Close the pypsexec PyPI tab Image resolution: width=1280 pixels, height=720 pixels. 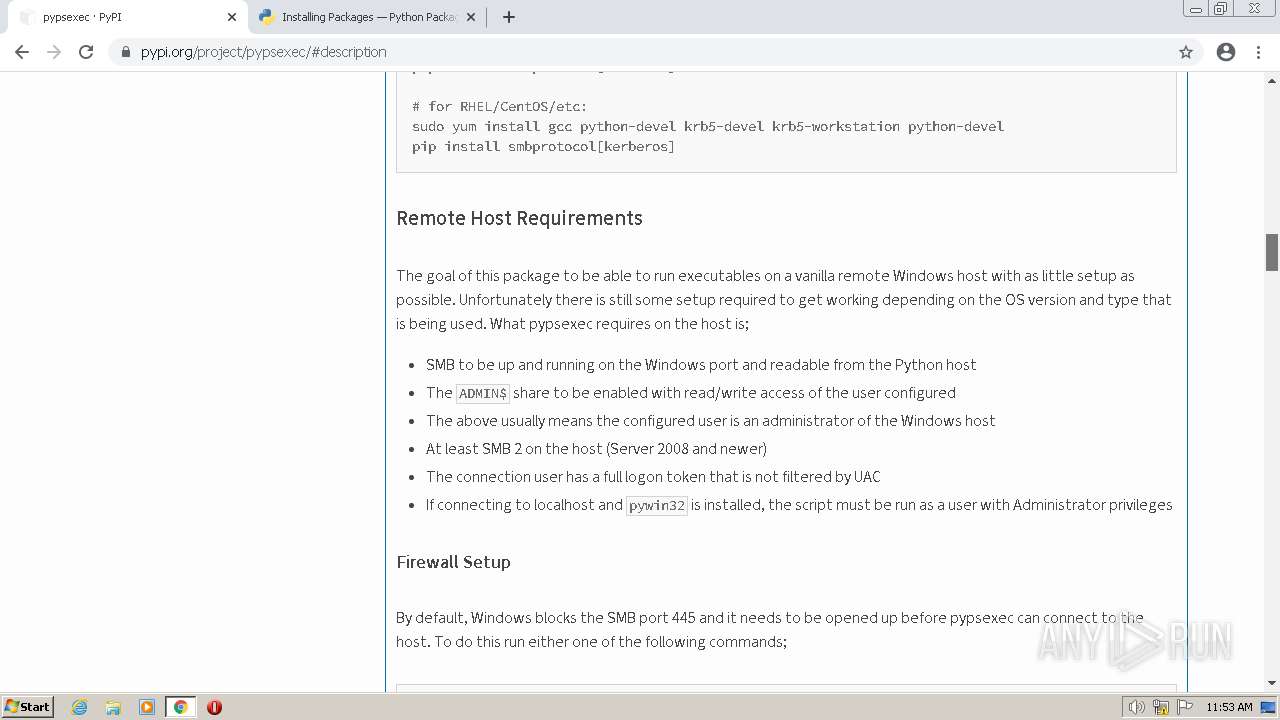pos(232,17)
